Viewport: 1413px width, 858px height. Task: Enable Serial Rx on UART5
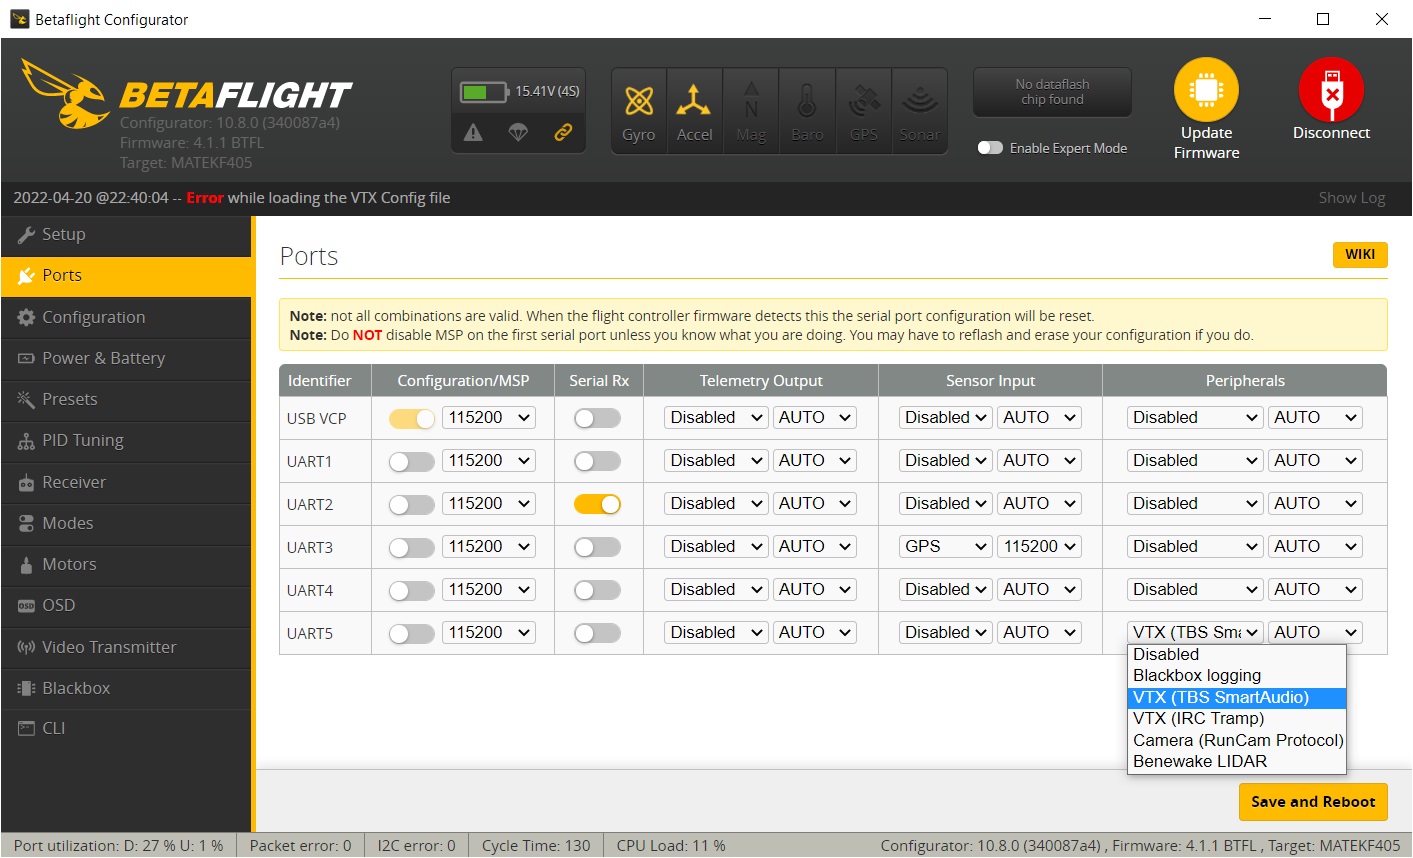point(597,633)
